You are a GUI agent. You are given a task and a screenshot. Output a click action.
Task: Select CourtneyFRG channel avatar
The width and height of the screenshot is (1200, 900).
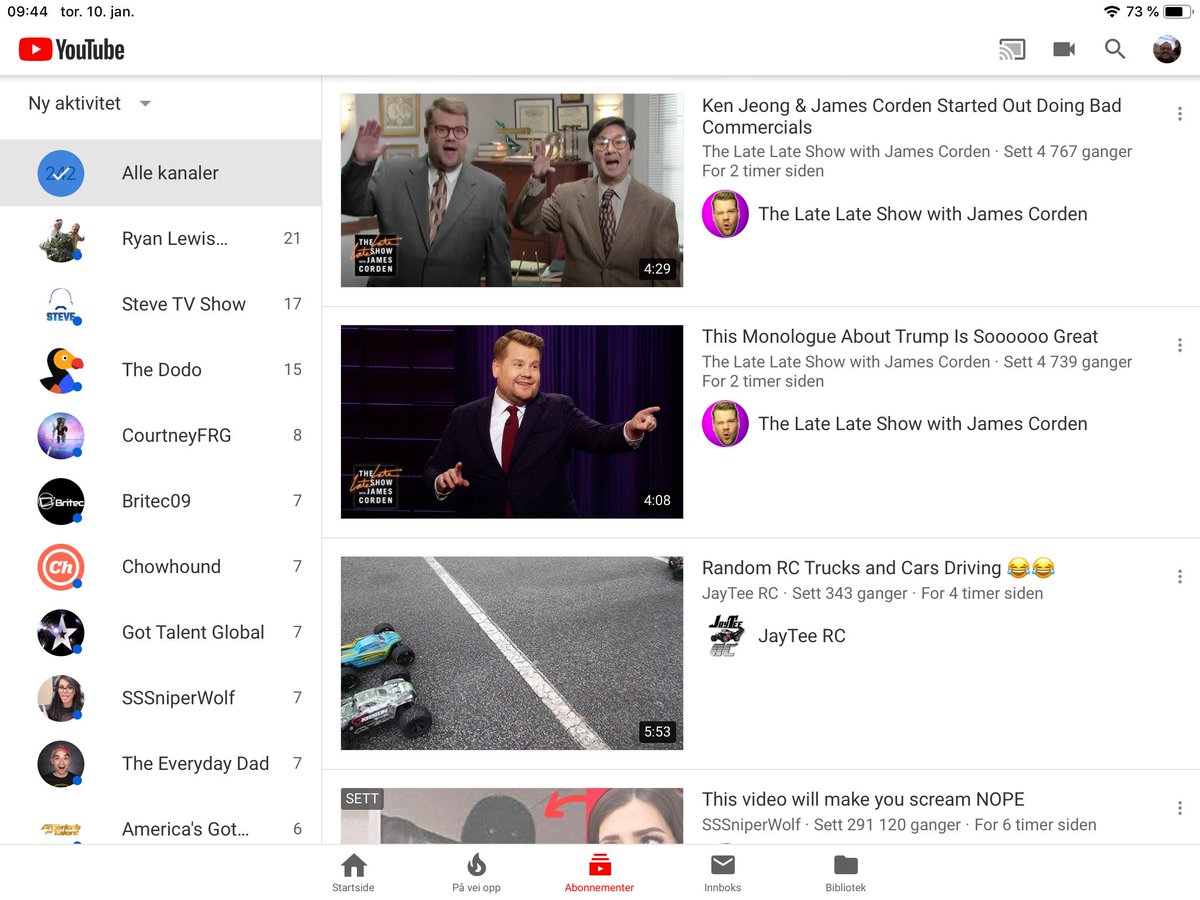(61, 435)
